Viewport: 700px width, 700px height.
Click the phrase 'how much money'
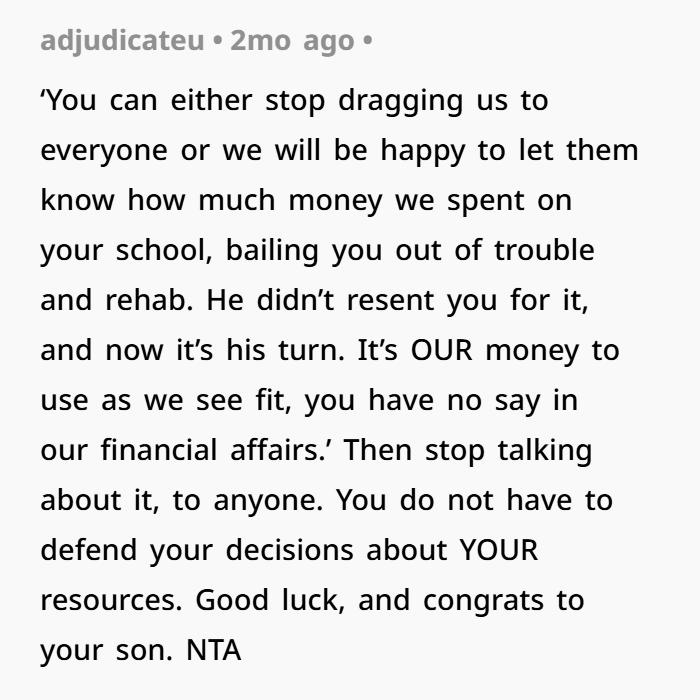(255, 200)
